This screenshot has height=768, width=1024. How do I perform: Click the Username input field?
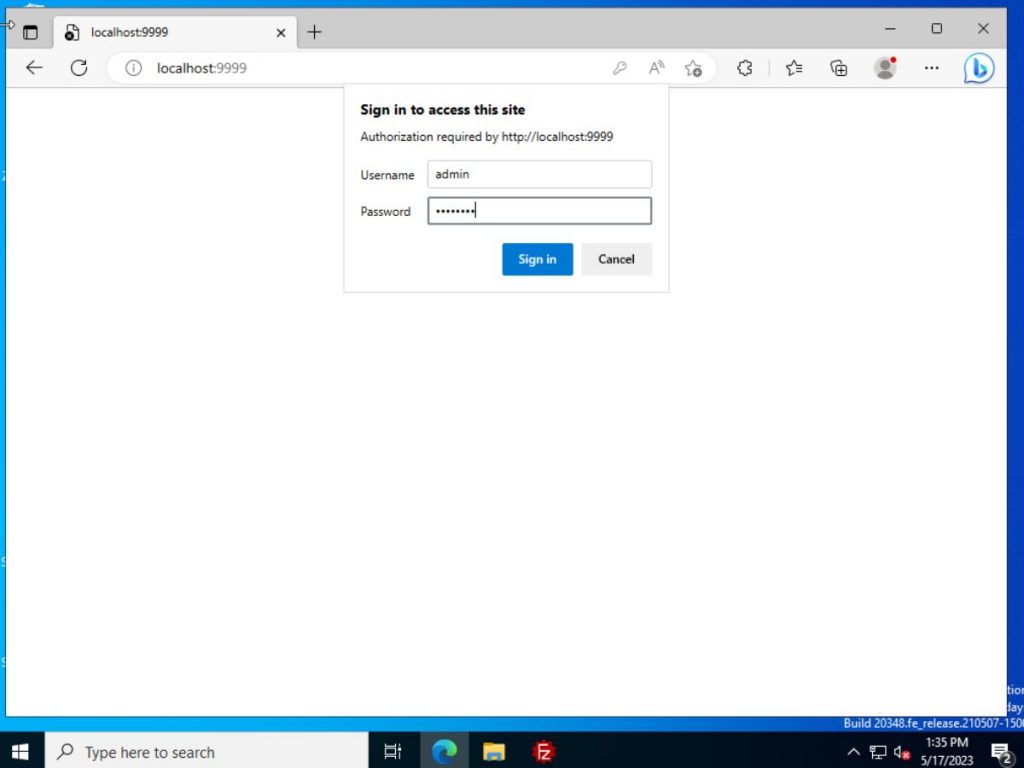[539, 174]
